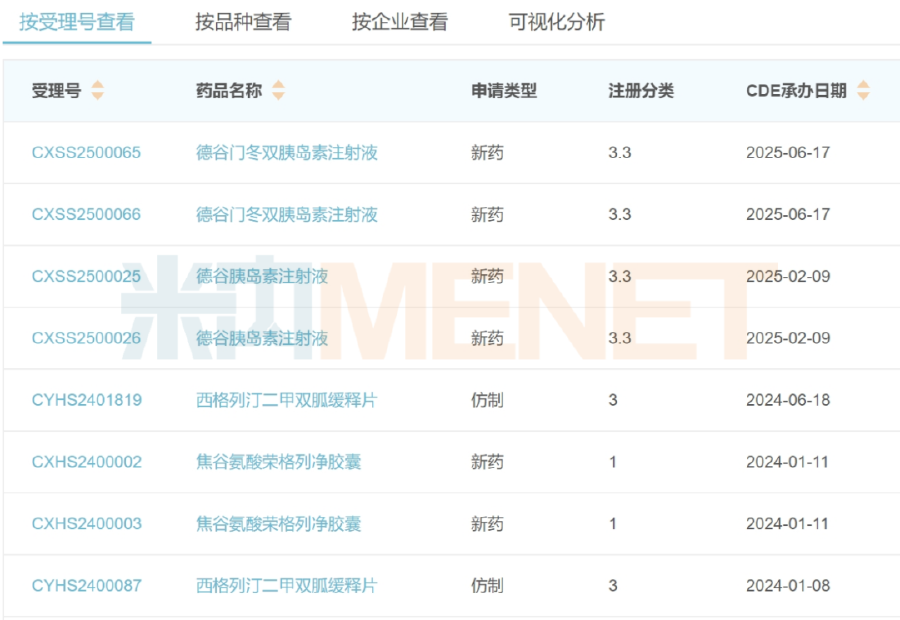Switch to 按受理号查看 tab
This screenshot has height=620, width=900.
[x=77, y=22]
